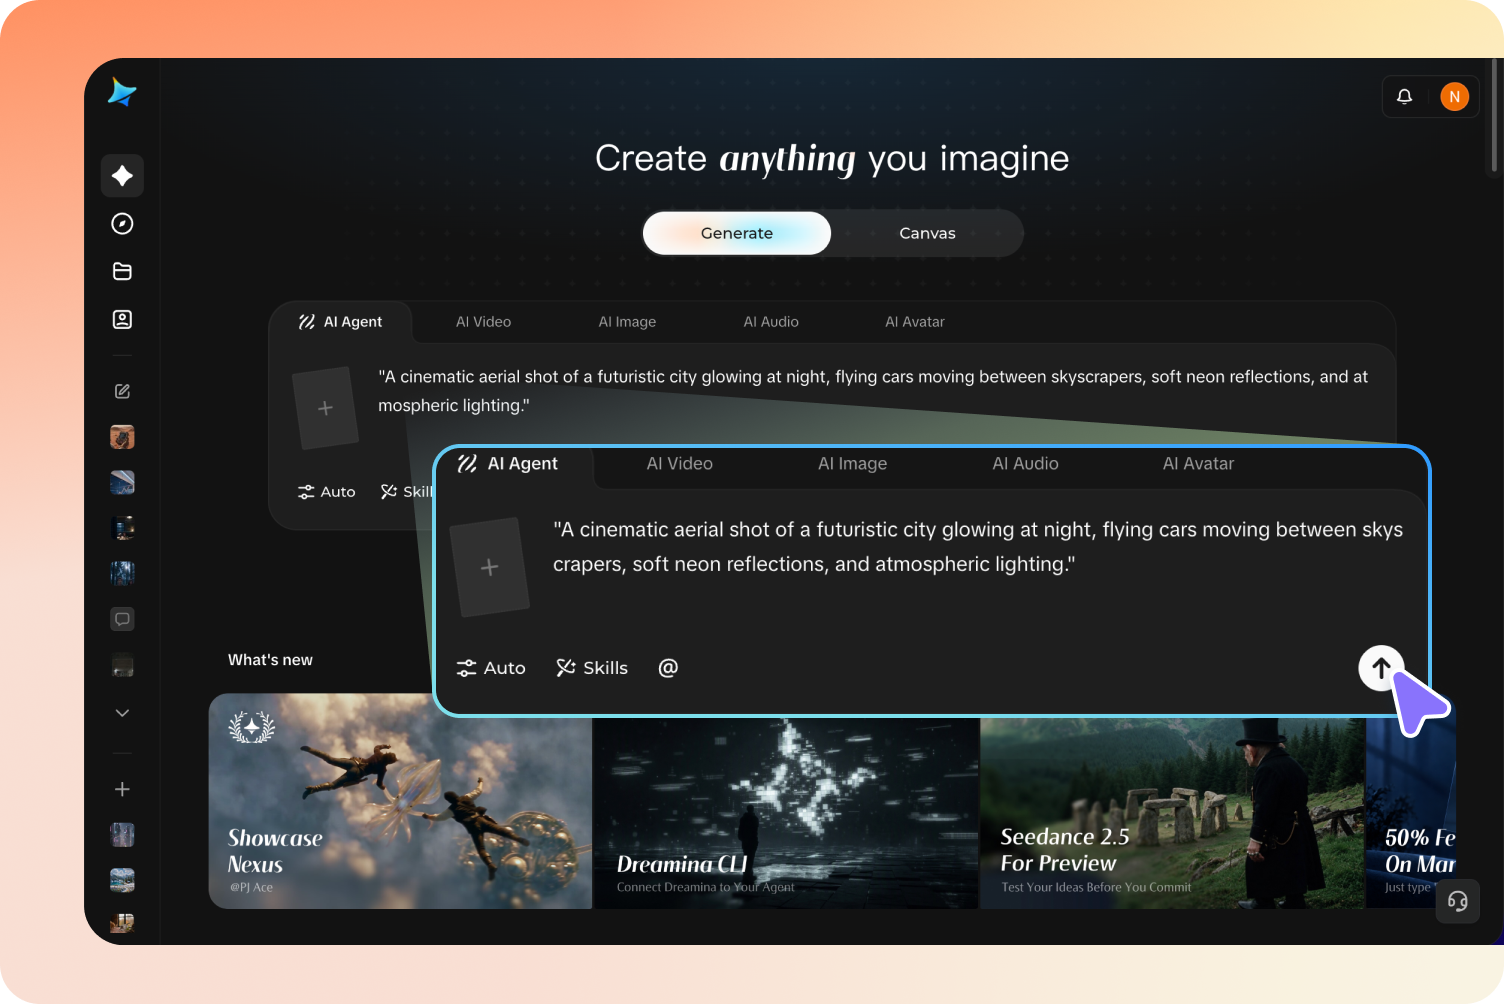1504x1004 pixels.
Task: Select the AI Image tab in the background panel
Action: click(627, 322)
